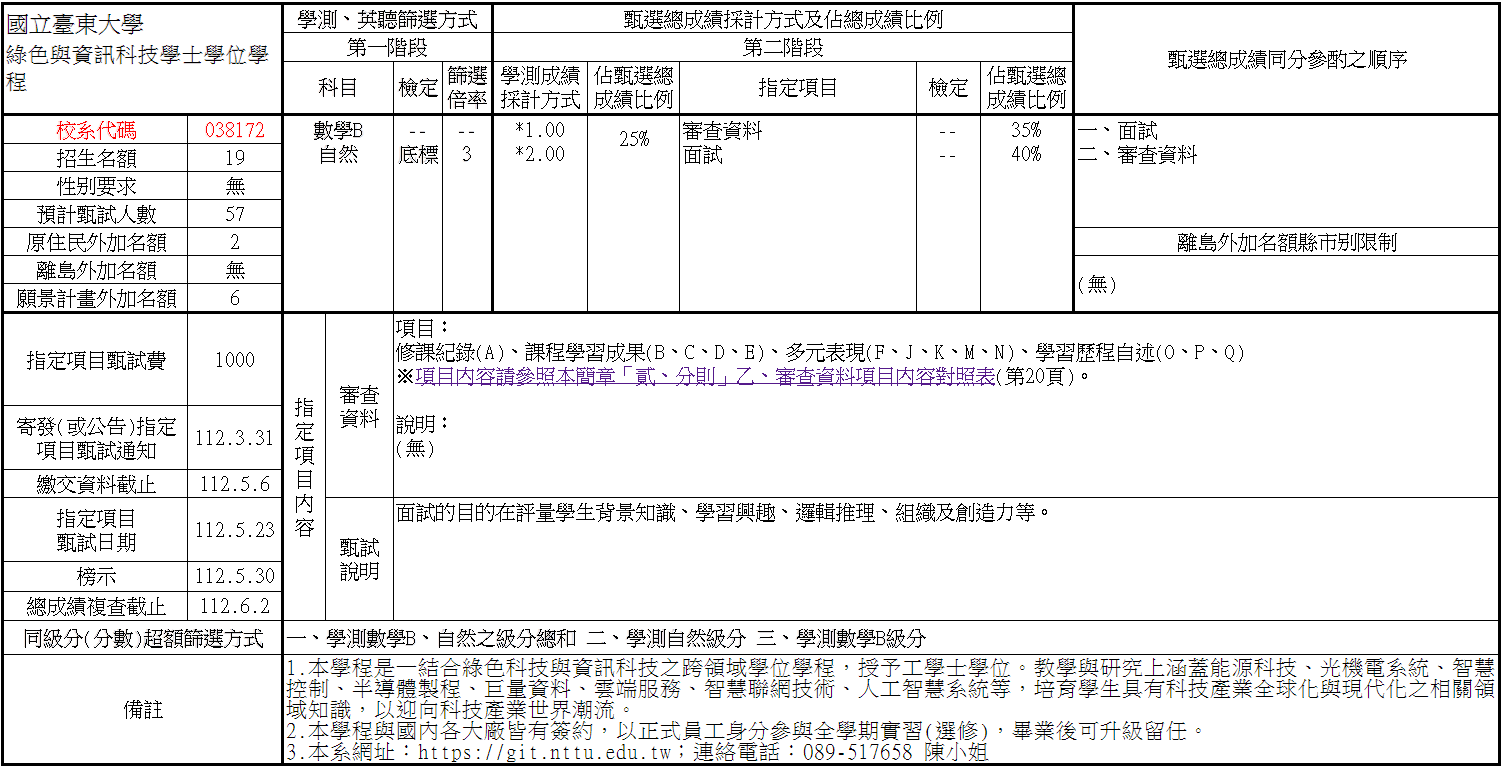Click the 備註 label
Image resolution: width=1501 pixels, height=766 pixels.
click(144, 710)
